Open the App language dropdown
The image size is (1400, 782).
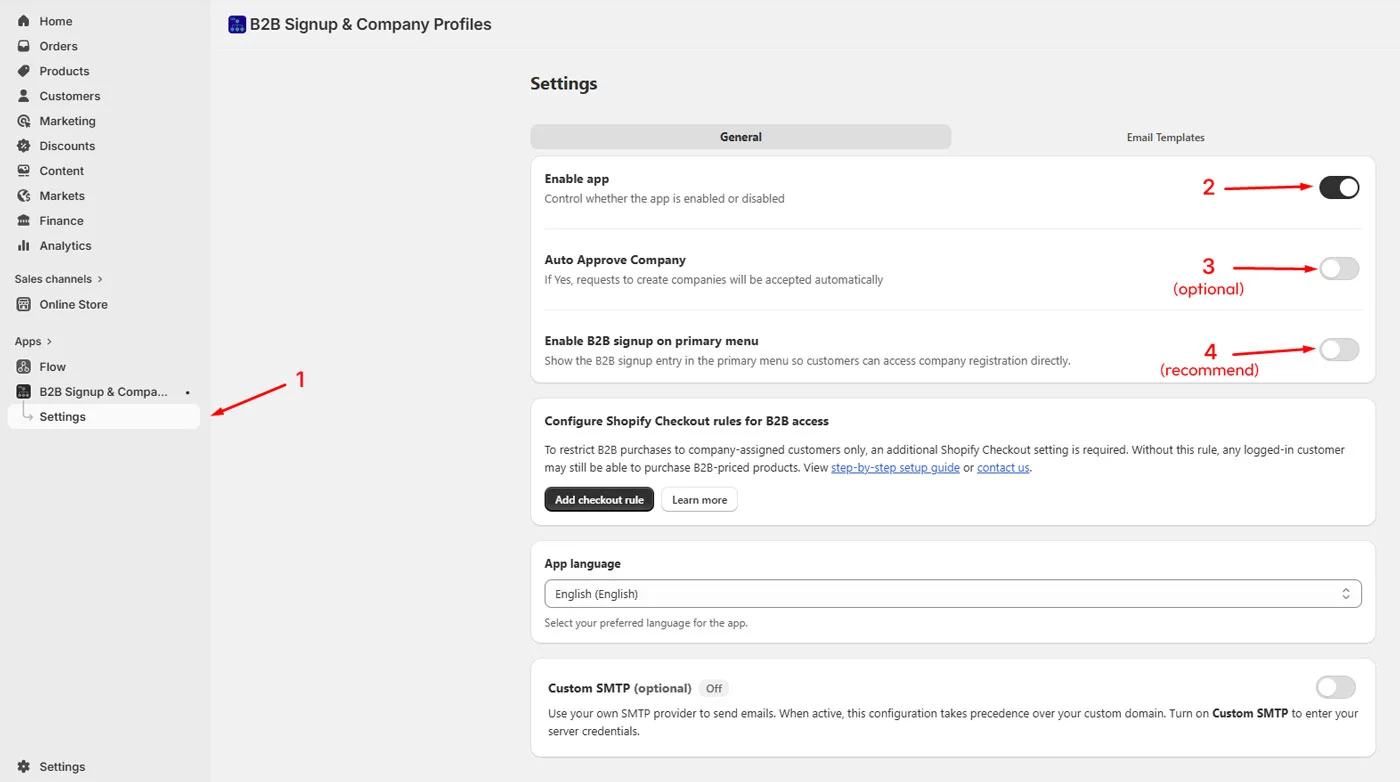pos(953,593)
